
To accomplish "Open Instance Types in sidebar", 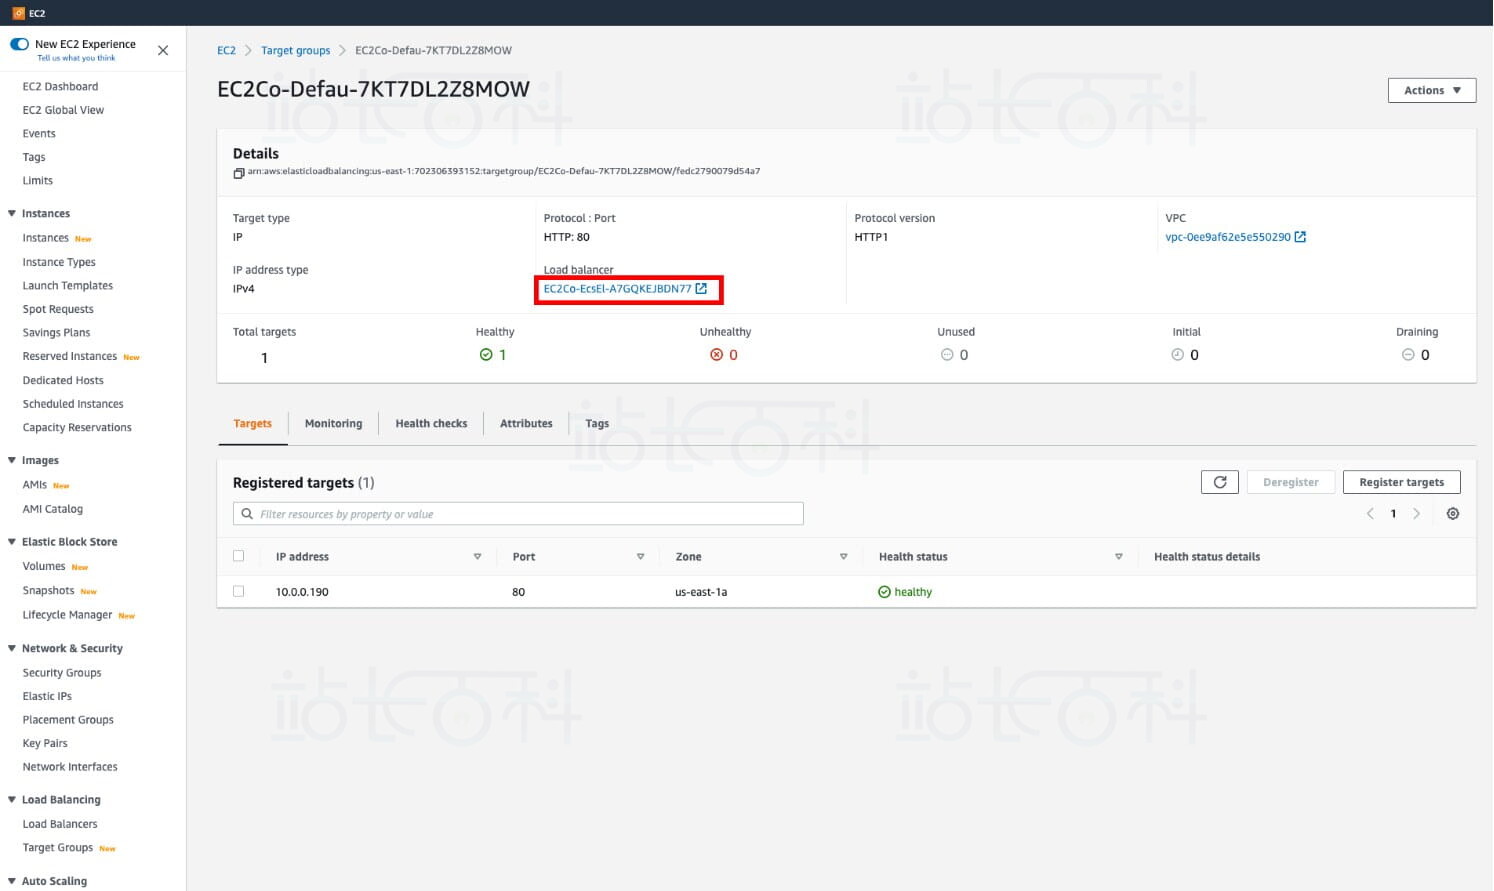I will click(59, 262).
